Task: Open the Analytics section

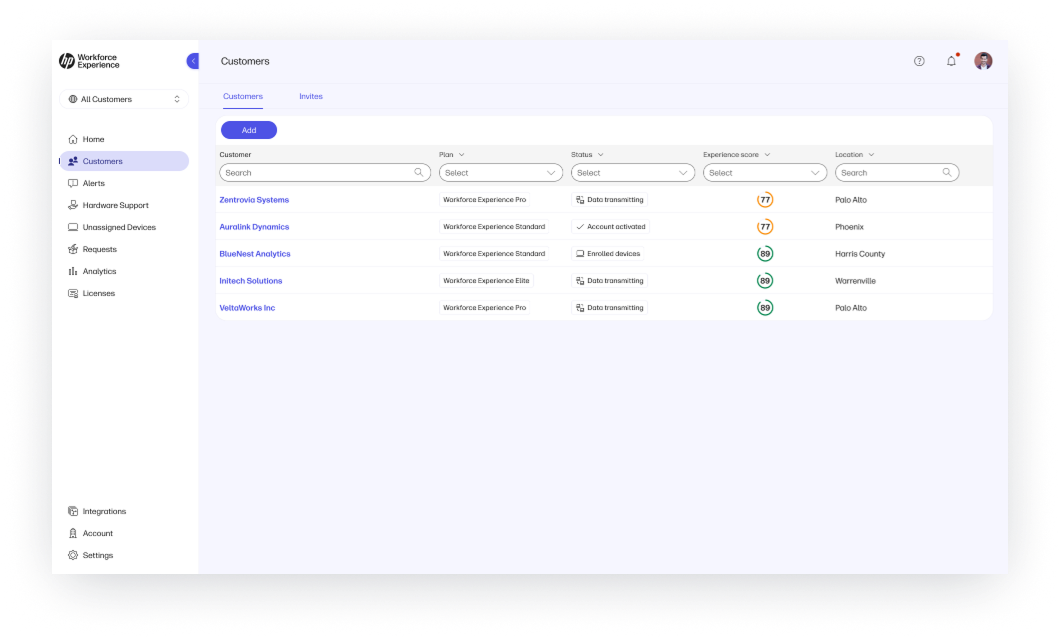Action: click(x=99, y=271)
